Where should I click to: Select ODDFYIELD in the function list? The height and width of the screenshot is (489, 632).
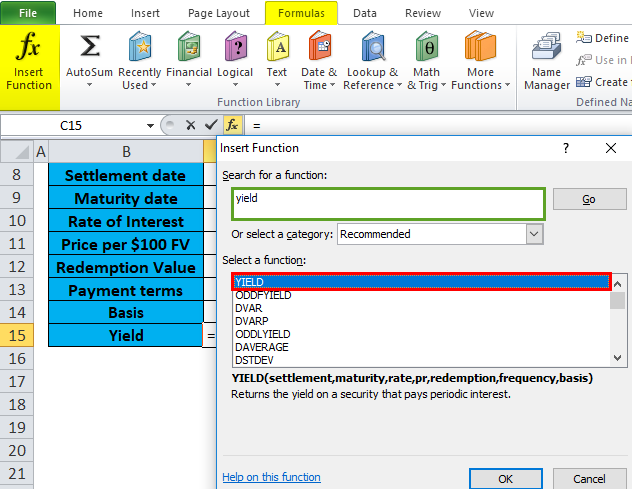coord(422,295)
